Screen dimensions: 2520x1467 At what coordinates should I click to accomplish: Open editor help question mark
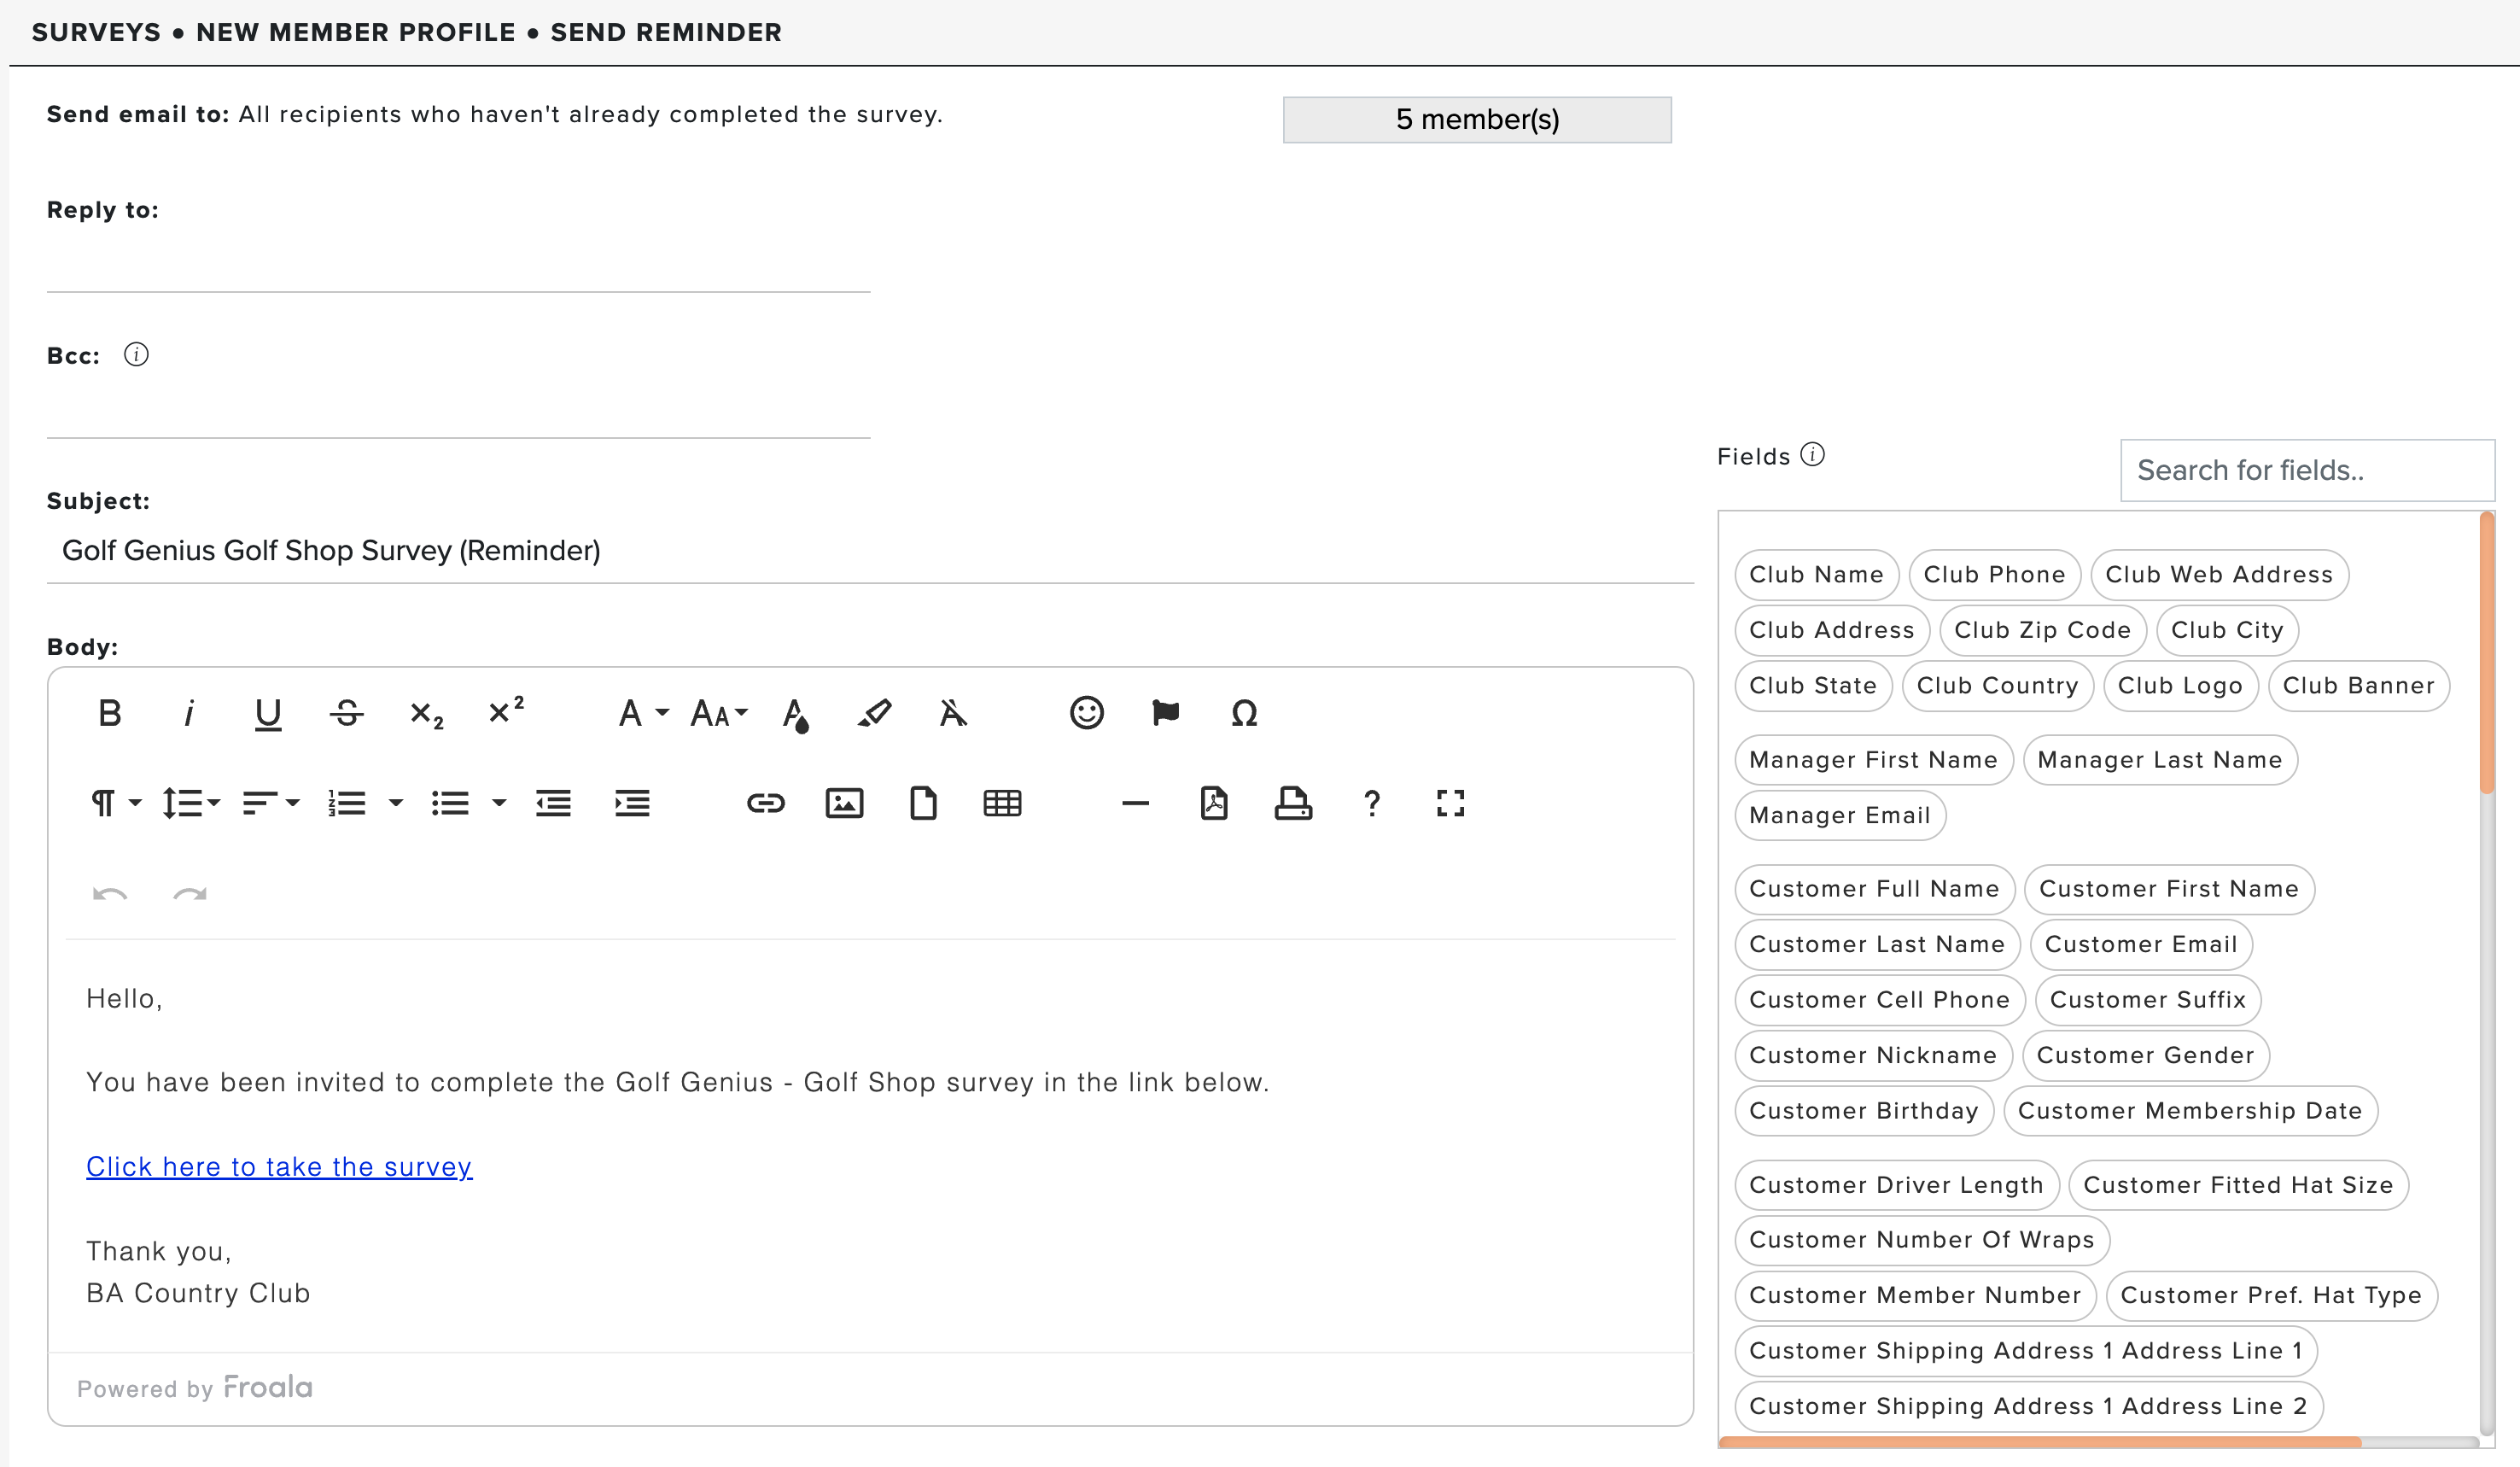[1372, 803]
